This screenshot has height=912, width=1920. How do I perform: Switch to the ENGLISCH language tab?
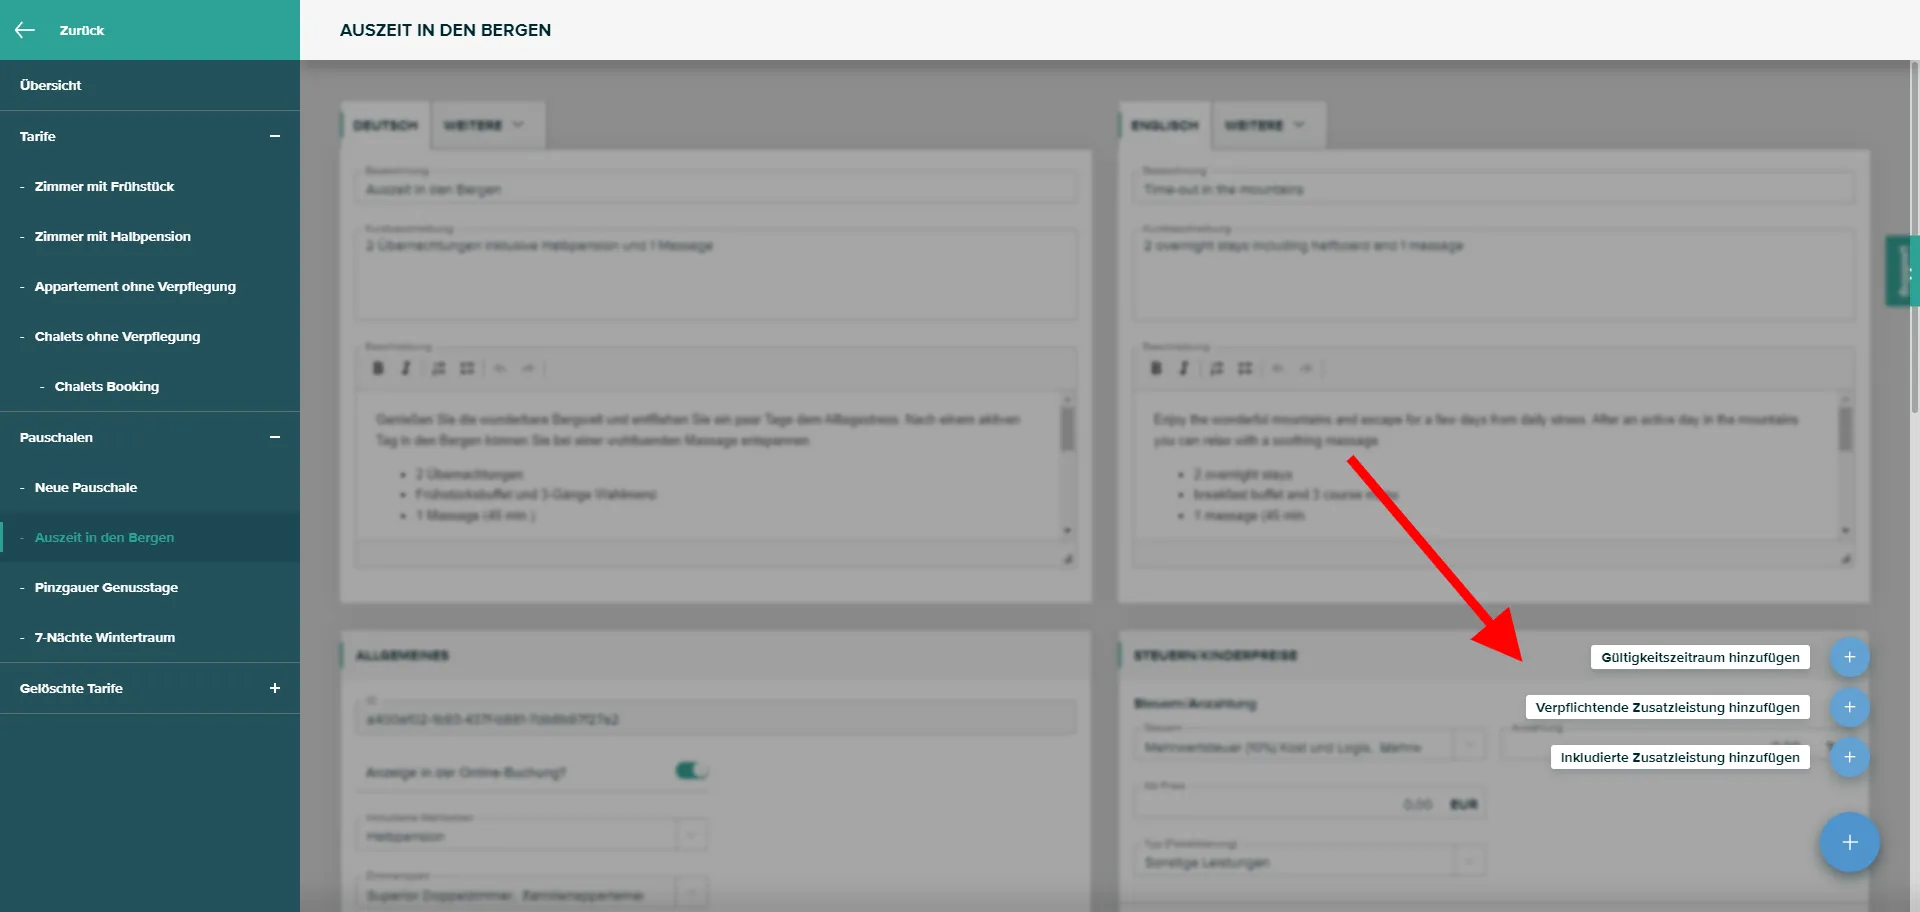(x=1165, y=125)
